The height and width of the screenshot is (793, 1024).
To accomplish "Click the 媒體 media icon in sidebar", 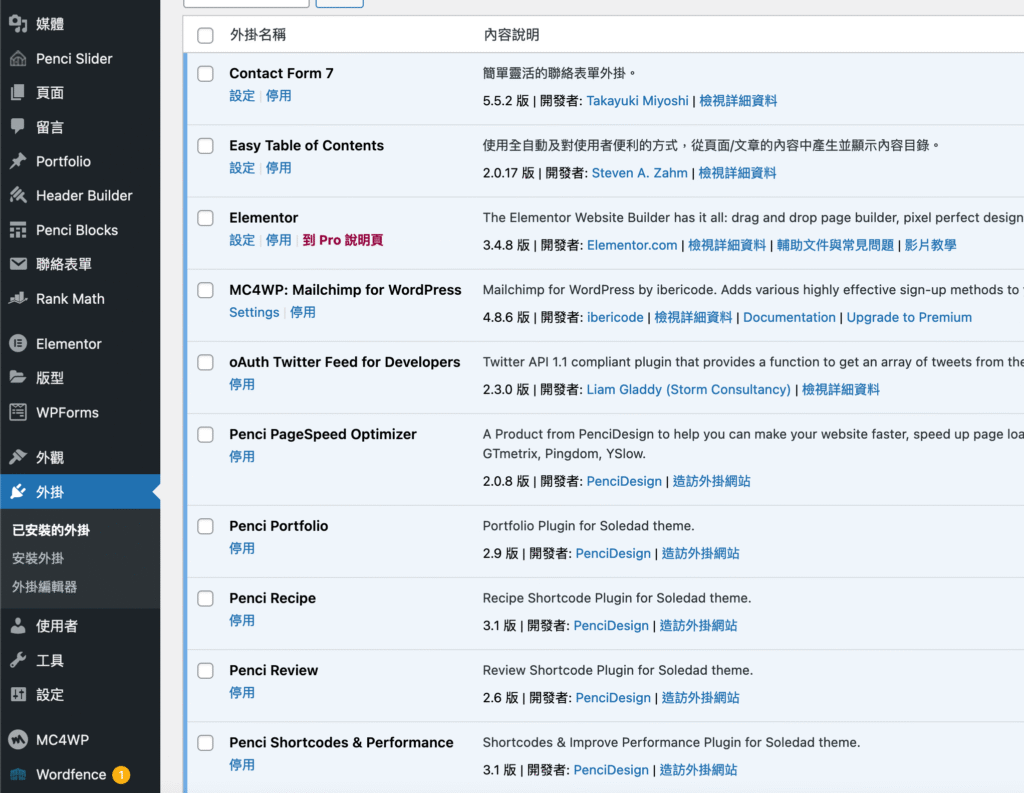I will click(x=18, y=24).
